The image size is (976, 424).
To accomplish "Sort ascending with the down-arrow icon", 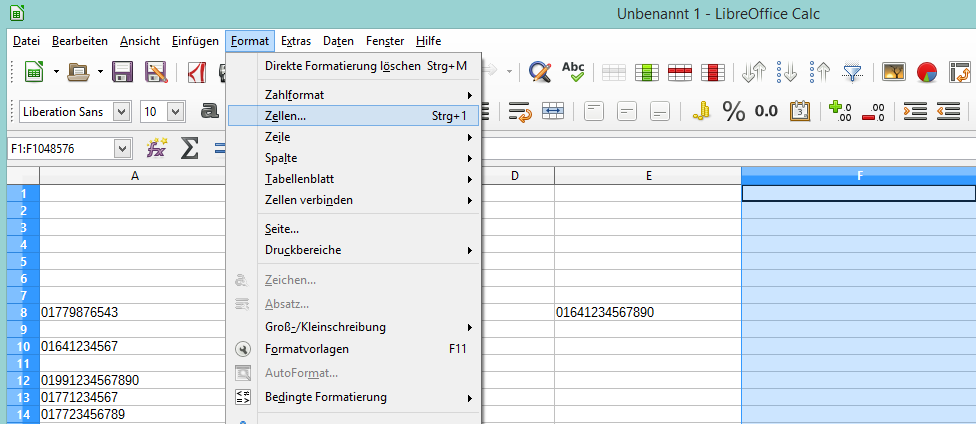I will coord(787,73).
